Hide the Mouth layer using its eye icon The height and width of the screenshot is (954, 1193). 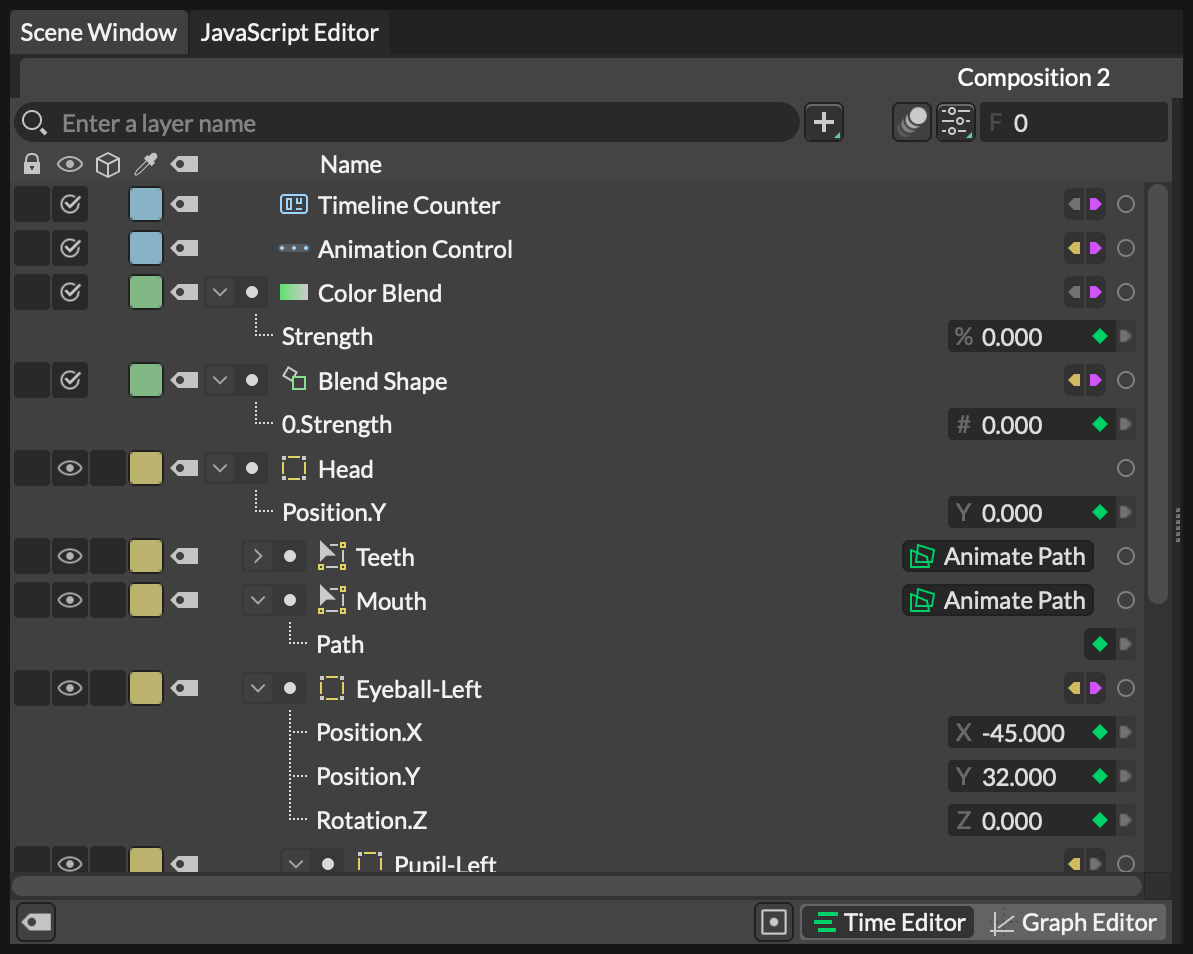tap(70, 601)
